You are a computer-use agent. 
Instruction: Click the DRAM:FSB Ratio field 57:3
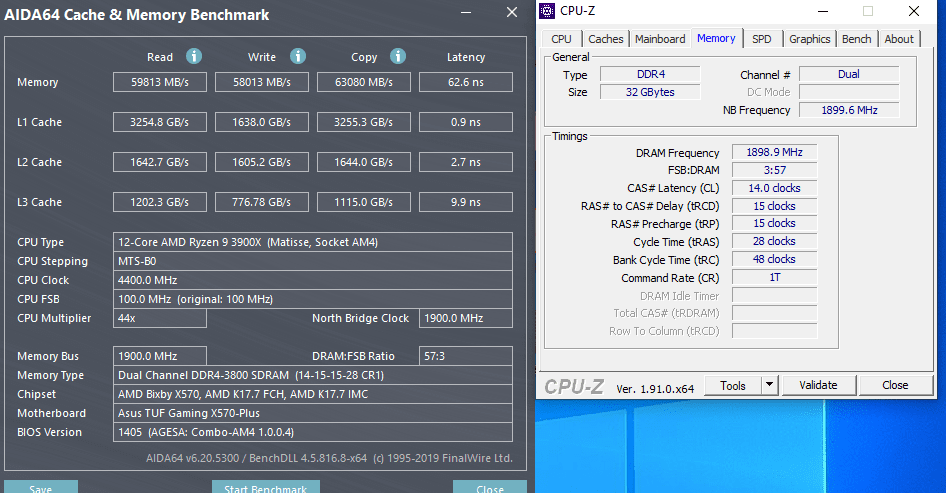pos(466,356)
